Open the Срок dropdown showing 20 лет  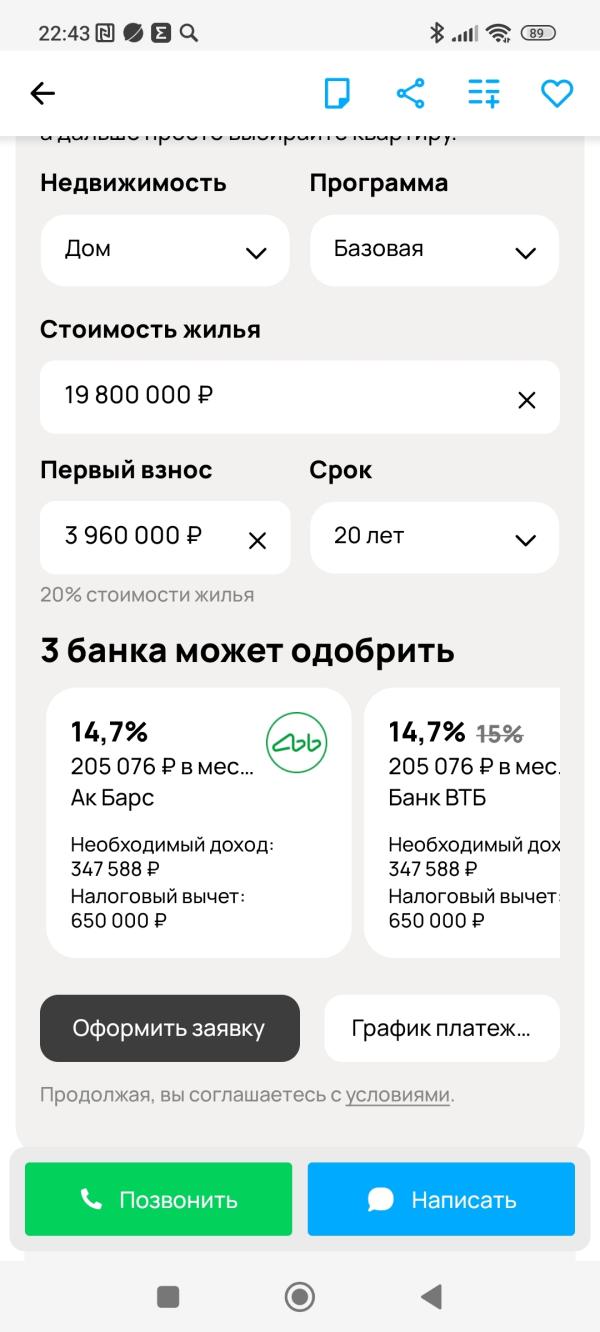[x=434, y=538]
